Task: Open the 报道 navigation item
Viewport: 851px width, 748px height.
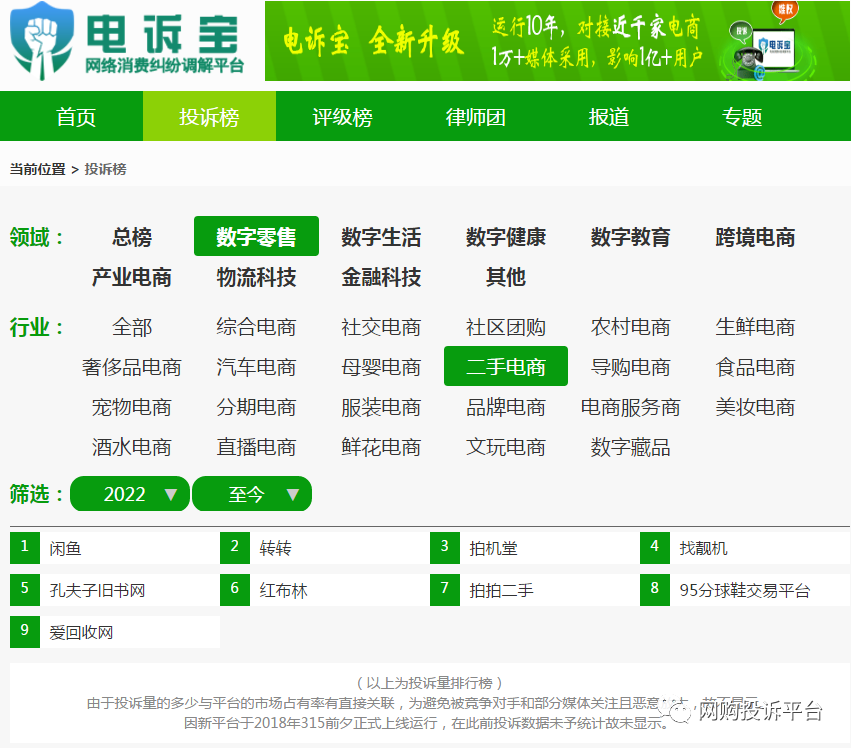Action: point(609,117)
